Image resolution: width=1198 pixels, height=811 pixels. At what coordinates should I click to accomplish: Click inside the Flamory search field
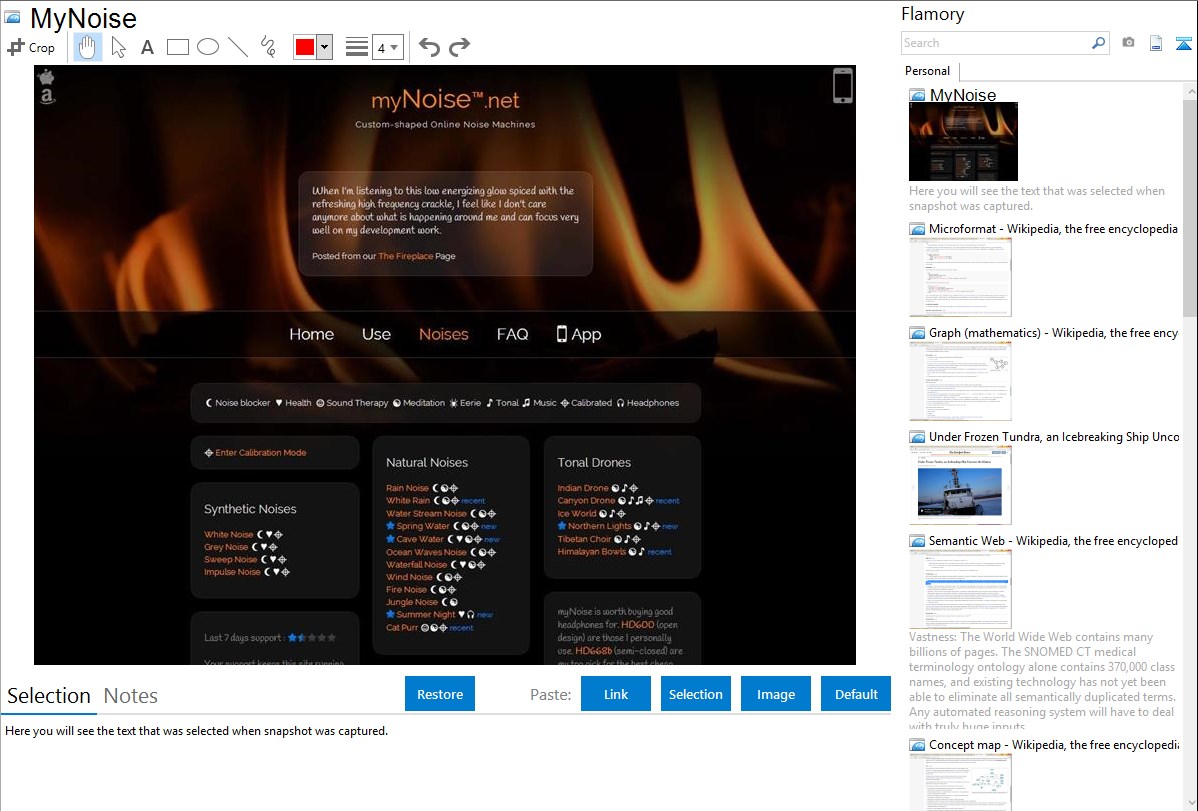(995, 43)
